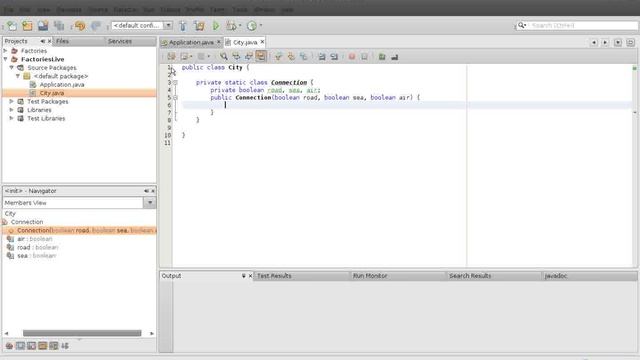Viewport: 640px width, 360px height.
Task: Toggle Highlight Search in editor toolbar
Action: pos(261,56)
